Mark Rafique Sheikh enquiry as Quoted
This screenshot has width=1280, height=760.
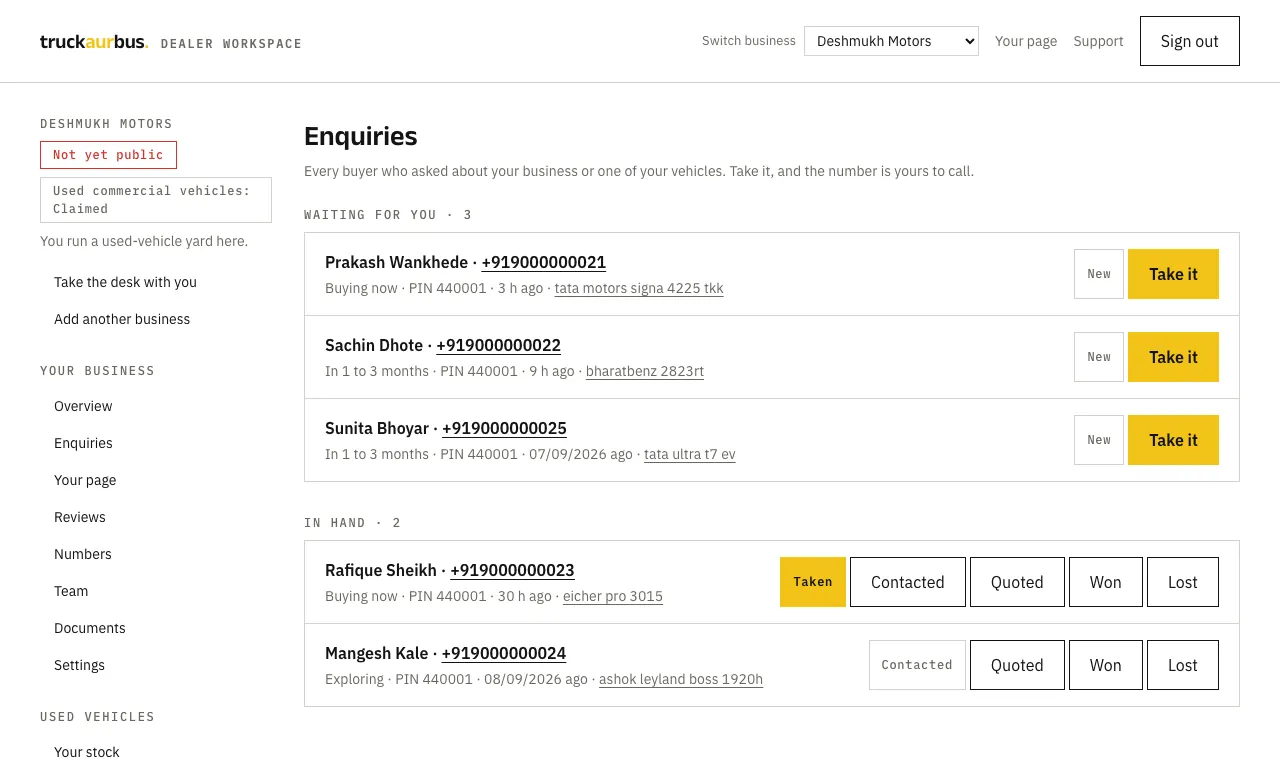tap(1017, 582)
